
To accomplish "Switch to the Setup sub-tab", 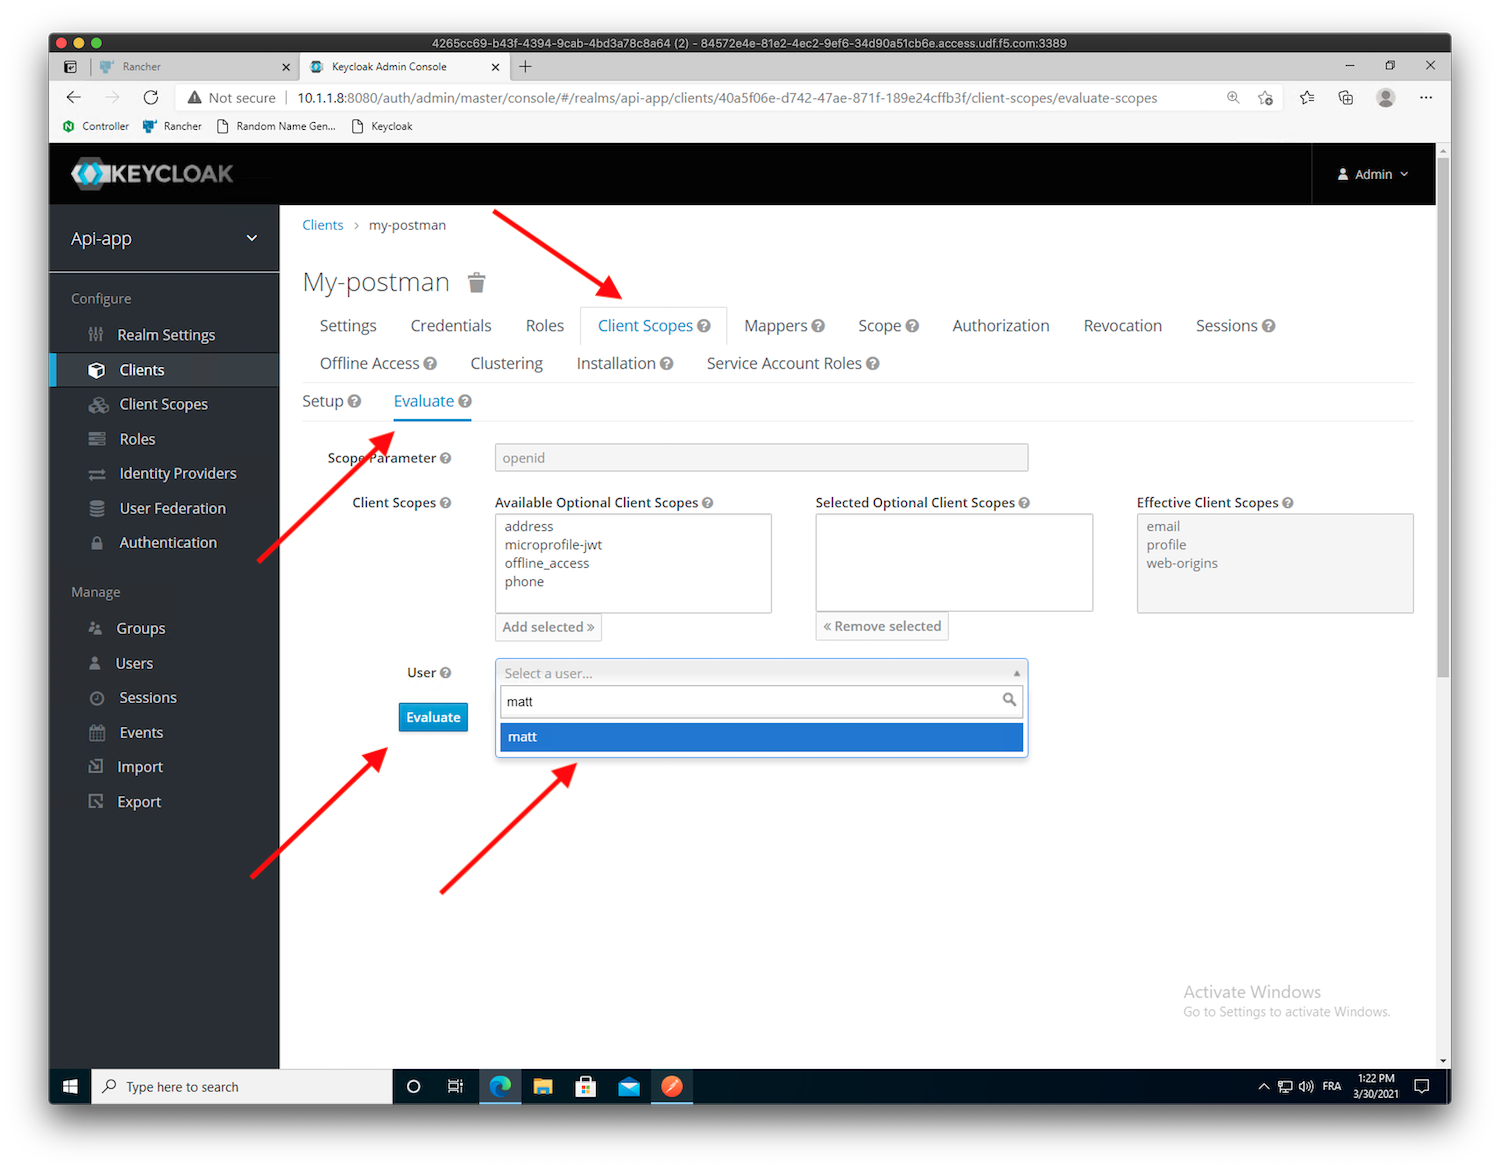I will (323, 401).
